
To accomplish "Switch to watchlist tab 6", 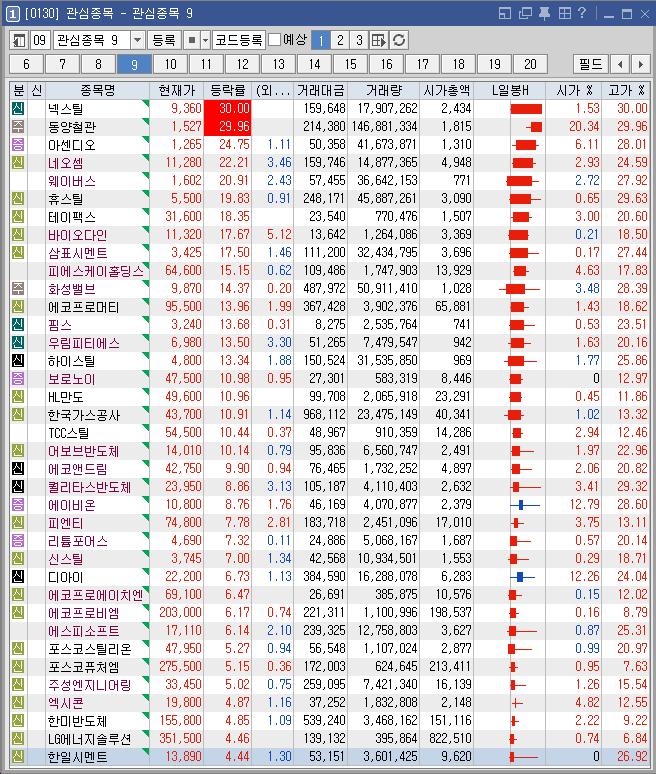I will pos(26,64).
